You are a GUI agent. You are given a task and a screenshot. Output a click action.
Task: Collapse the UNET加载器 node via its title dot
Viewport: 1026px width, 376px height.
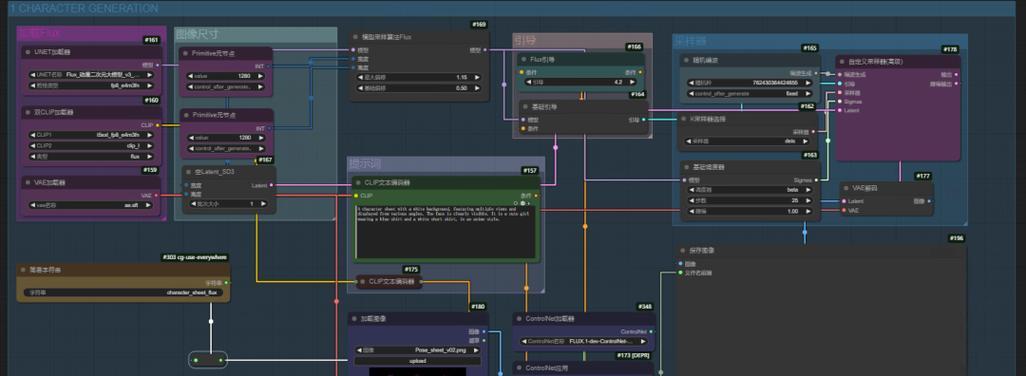click(x=27, y=52)
